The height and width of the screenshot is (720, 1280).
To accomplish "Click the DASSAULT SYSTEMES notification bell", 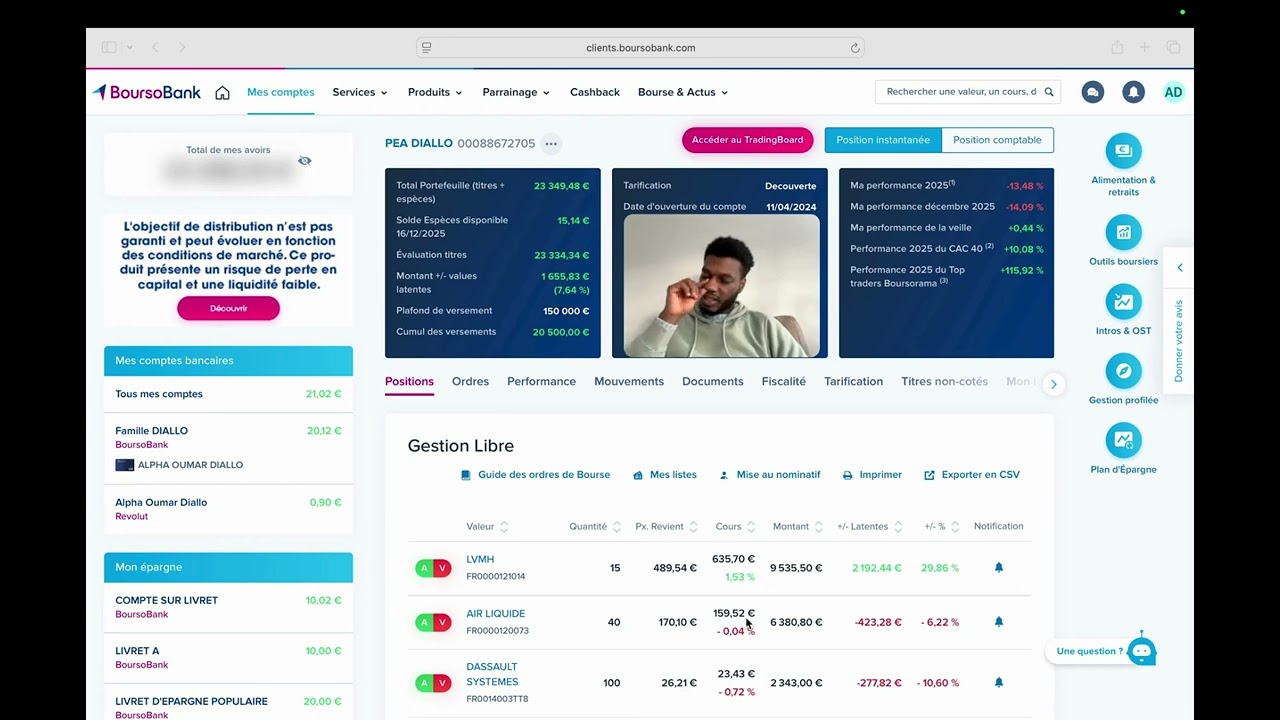I will click(998, 683).
